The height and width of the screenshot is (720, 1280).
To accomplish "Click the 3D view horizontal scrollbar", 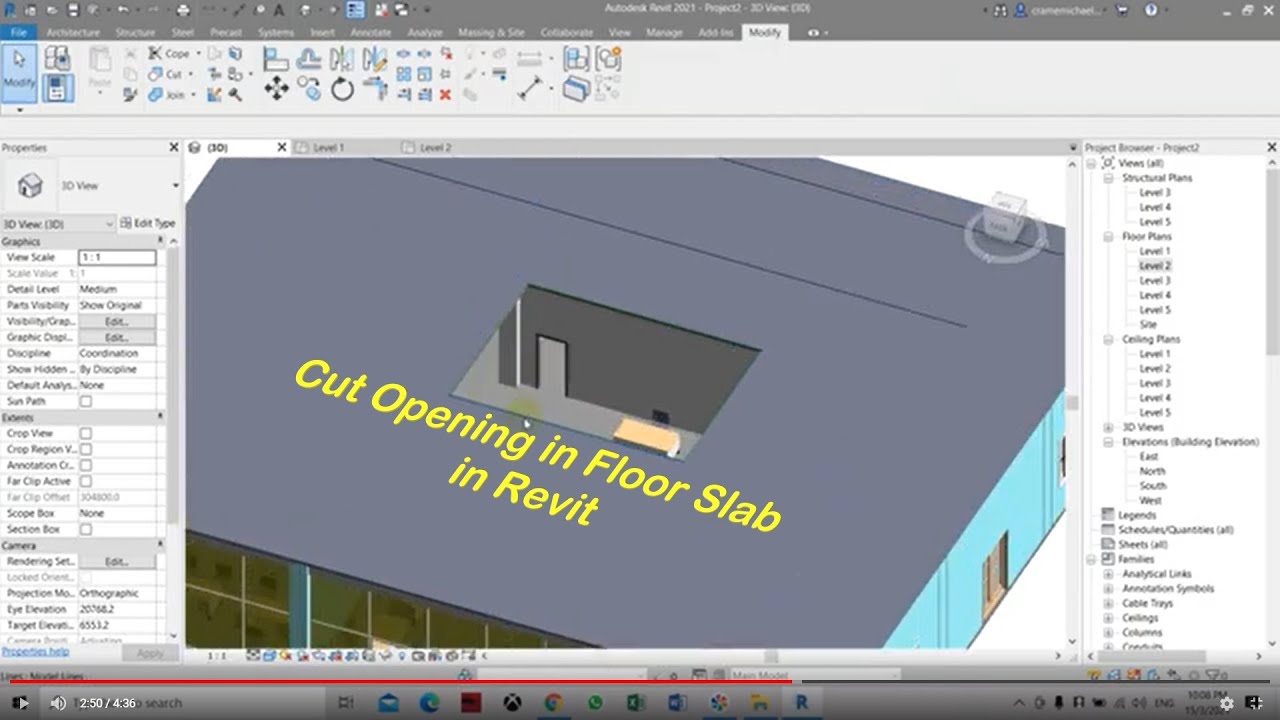I will pos(770,656).
